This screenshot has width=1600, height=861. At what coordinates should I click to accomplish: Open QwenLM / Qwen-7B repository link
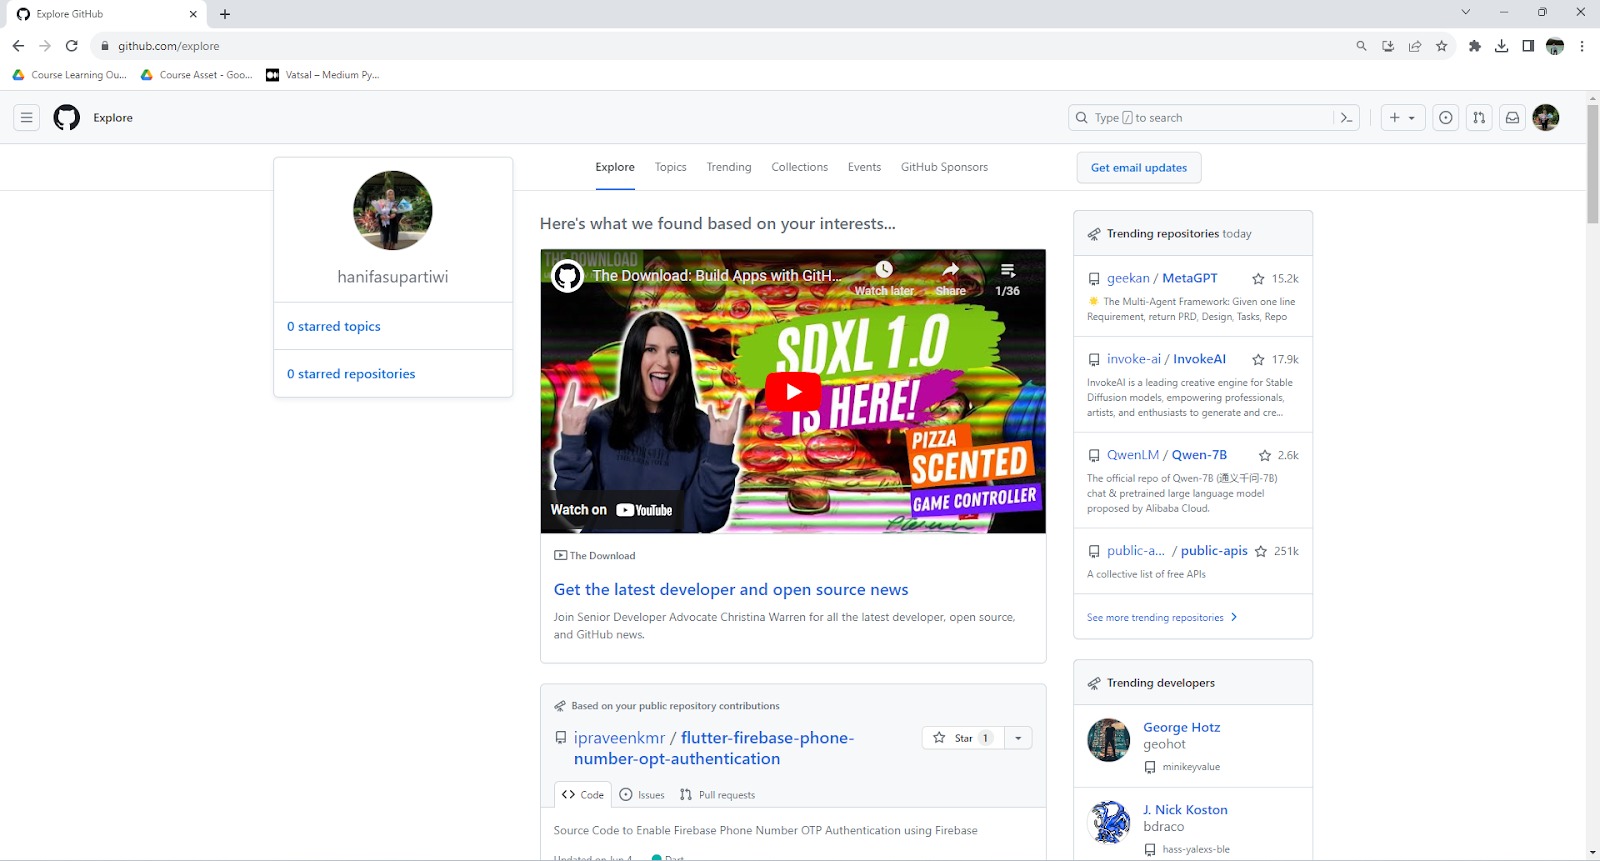click(x=1167, y=456)
